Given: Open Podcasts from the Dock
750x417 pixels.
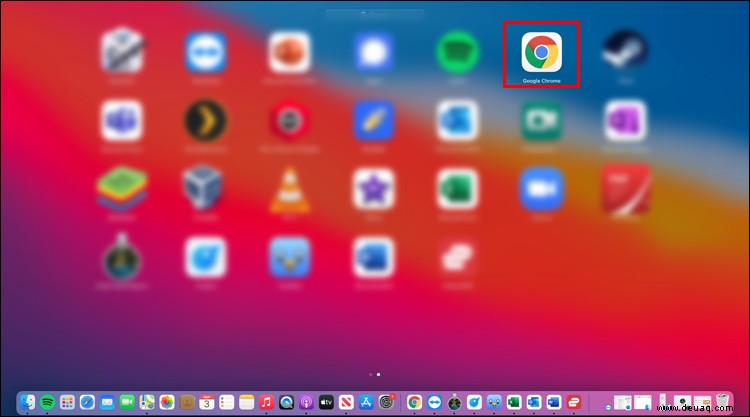Looking at the screenshot, I should (307, 402).
